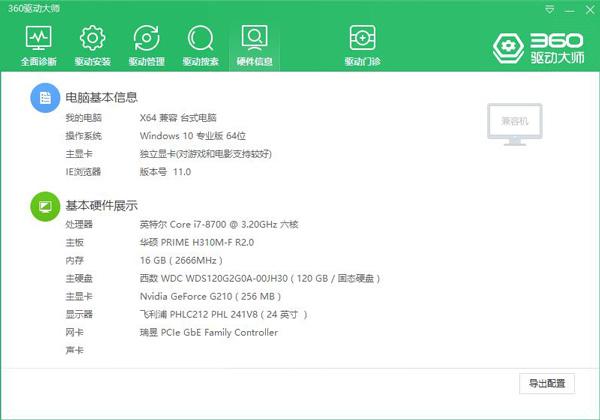Open the 驱动搜索 driver search icon

pos(201,46)
